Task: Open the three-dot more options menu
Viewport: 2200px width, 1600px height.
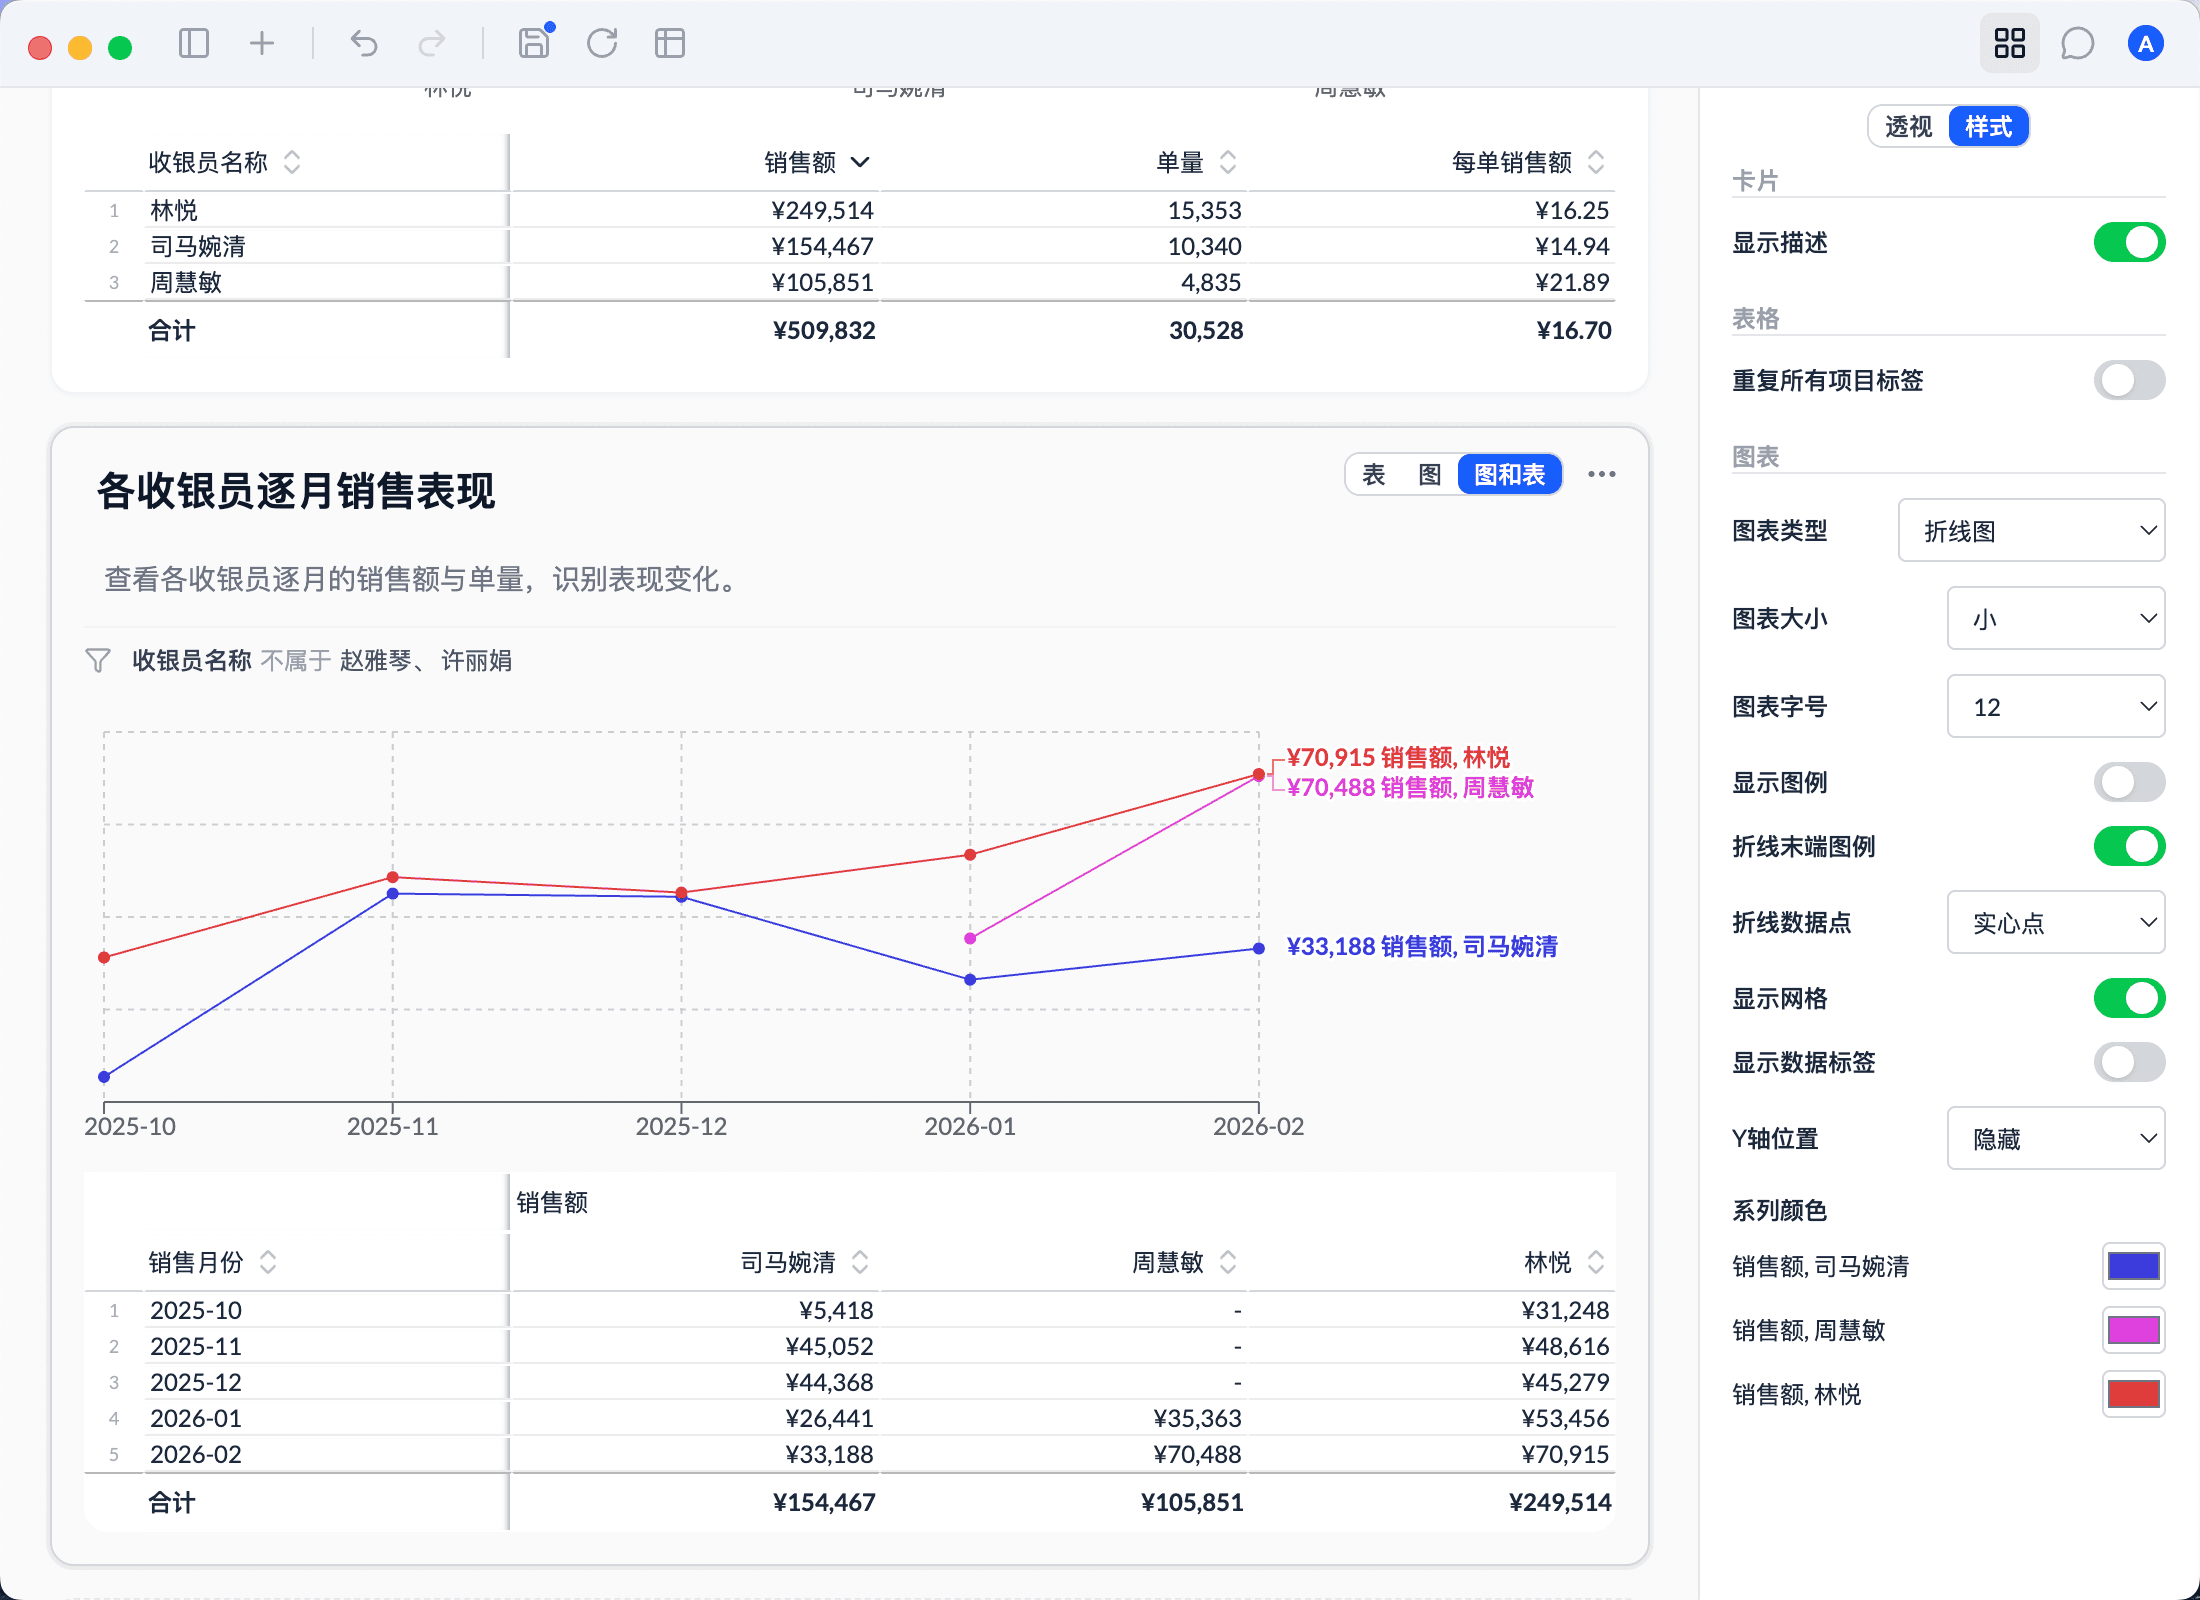Action: 1602,474
